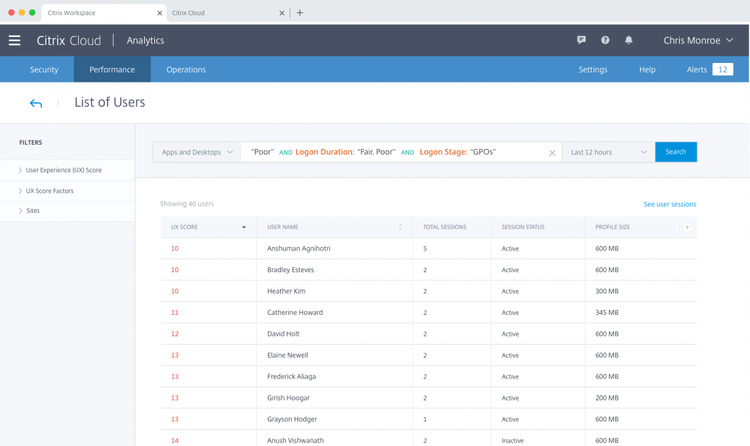Click the Analytics header label

[145, 41]
